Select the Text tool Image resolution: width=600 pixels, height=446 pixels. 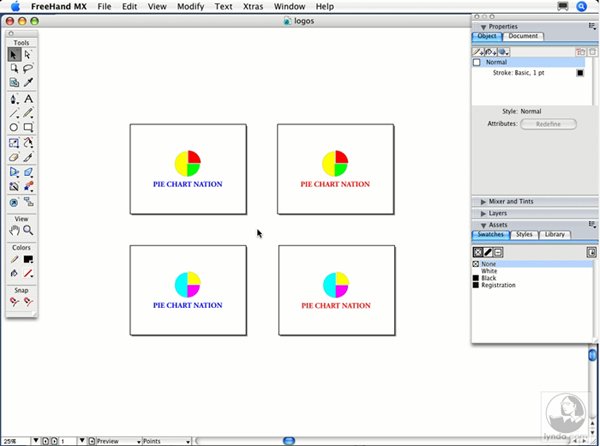click(x=29, y=99)
